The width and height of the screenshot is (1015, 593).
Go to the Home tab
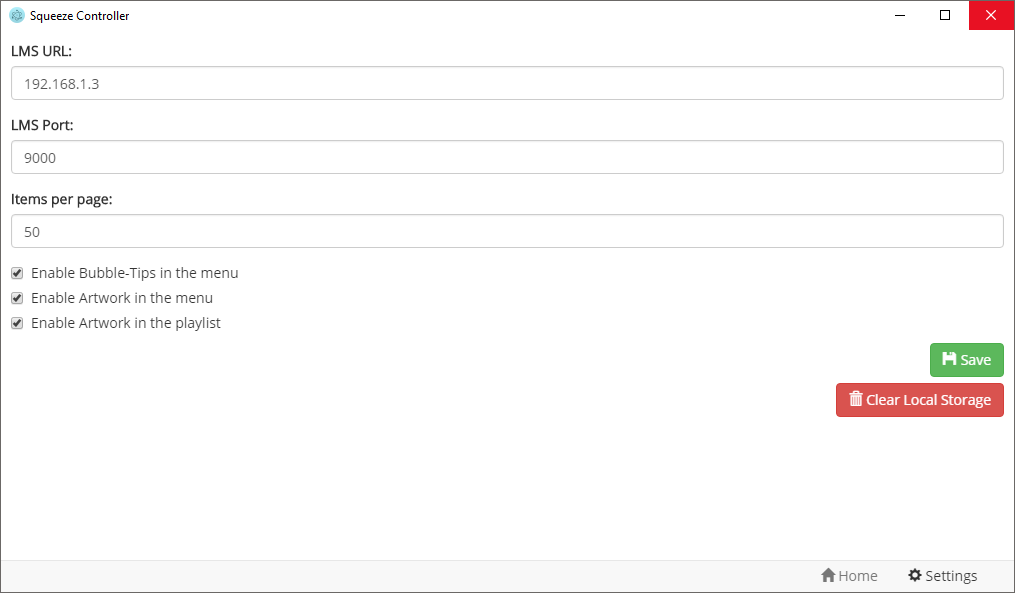[849, 576]
